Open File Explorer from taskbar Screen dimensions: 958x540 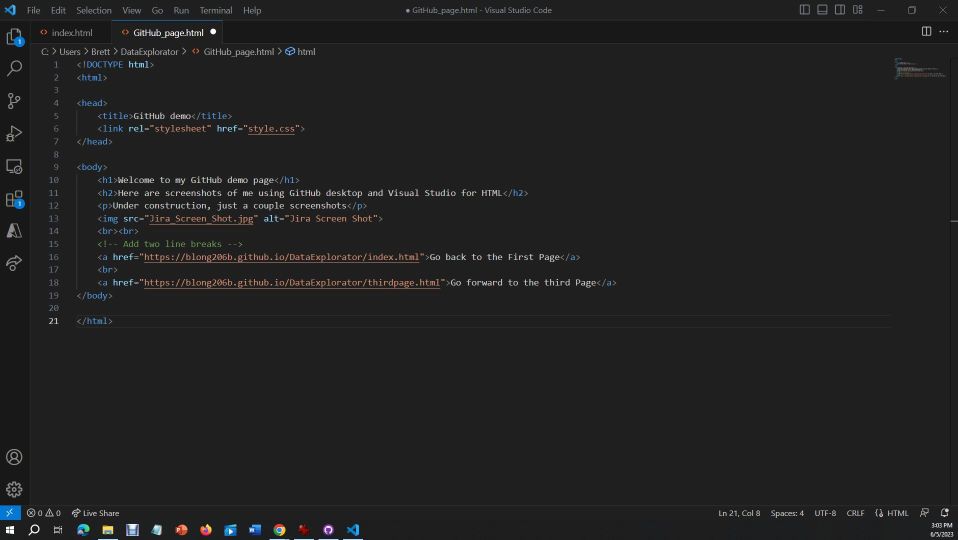pyautogui.click(x=108, y=530)
